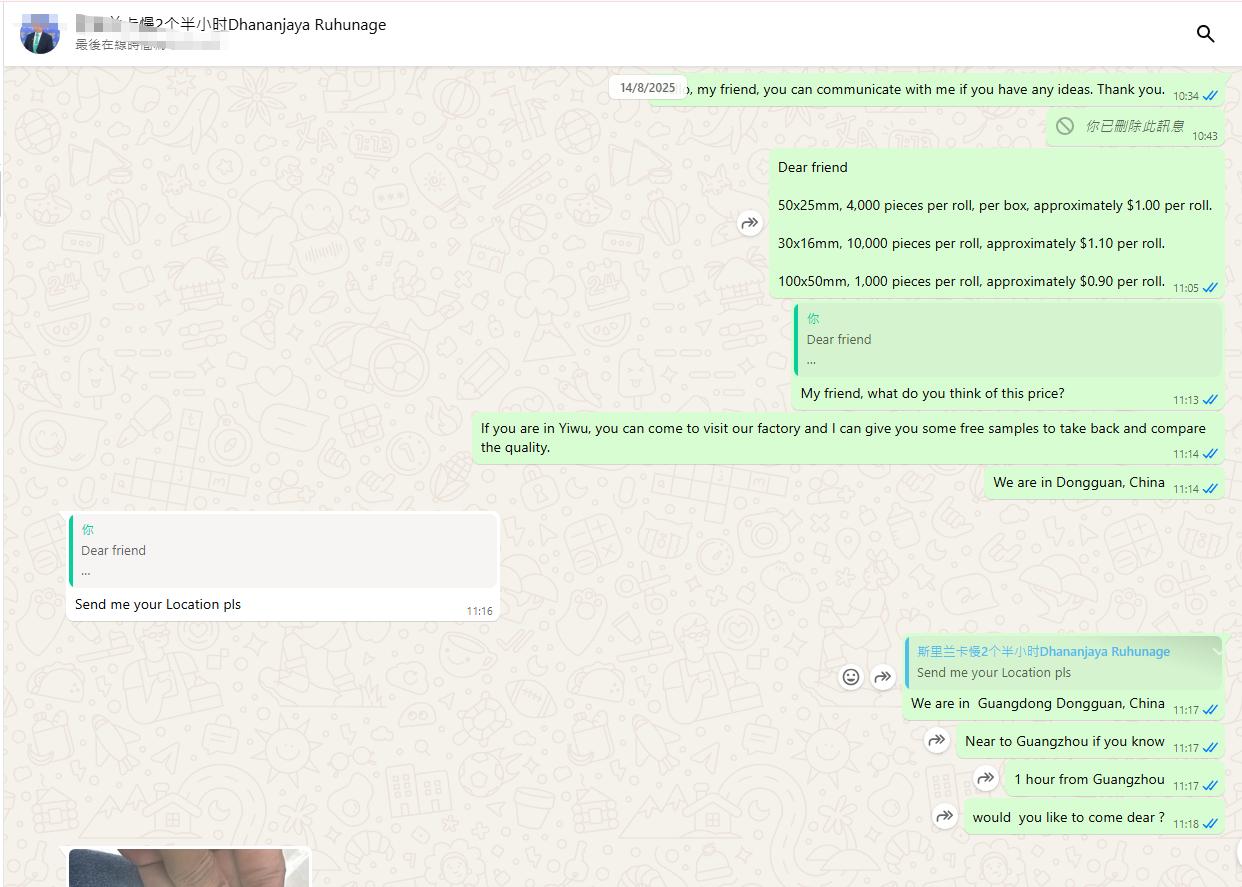The image size is (1242, 887).
Task: Click the contact's profile avatar
Action: pyautogui.click(x=40, y=34)
